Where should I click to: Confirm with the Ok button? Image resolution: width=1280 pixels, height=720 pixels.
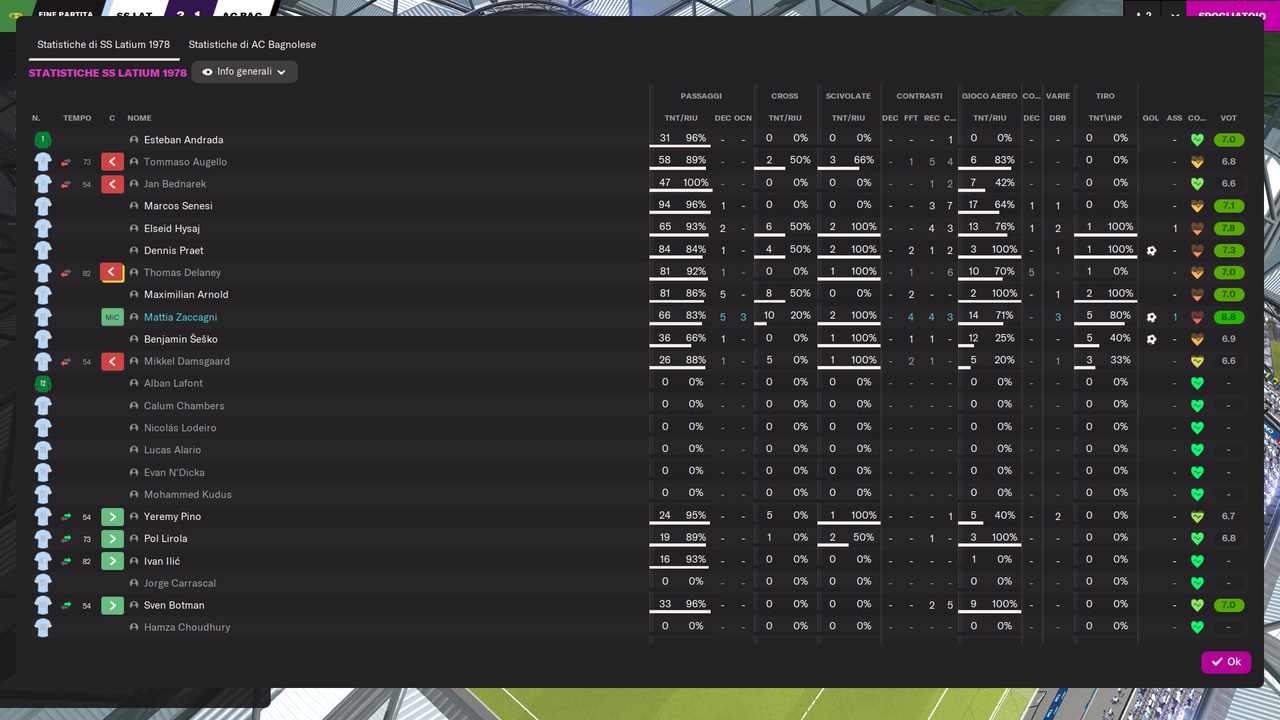tap(1226, 662)
